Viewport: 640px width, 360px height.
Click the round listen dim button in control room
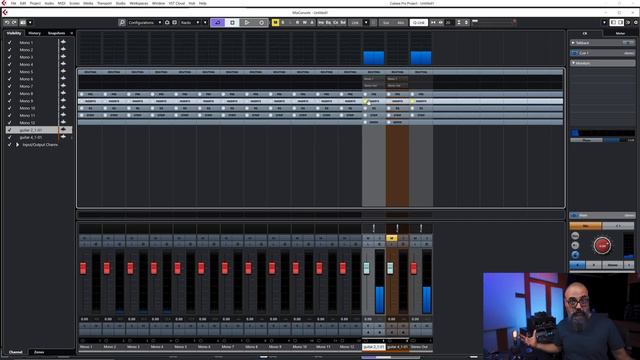(x=575, y=245)
